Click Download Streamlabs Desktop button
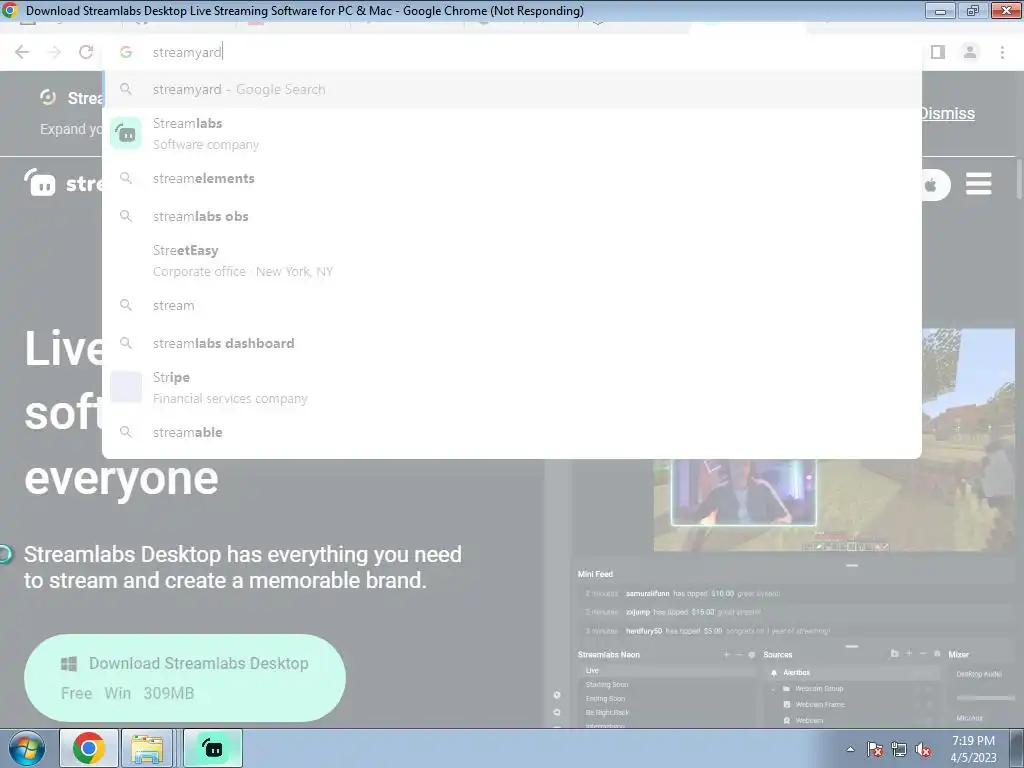The height and width of the screenshot is (768, 1024). coord(185,678)
